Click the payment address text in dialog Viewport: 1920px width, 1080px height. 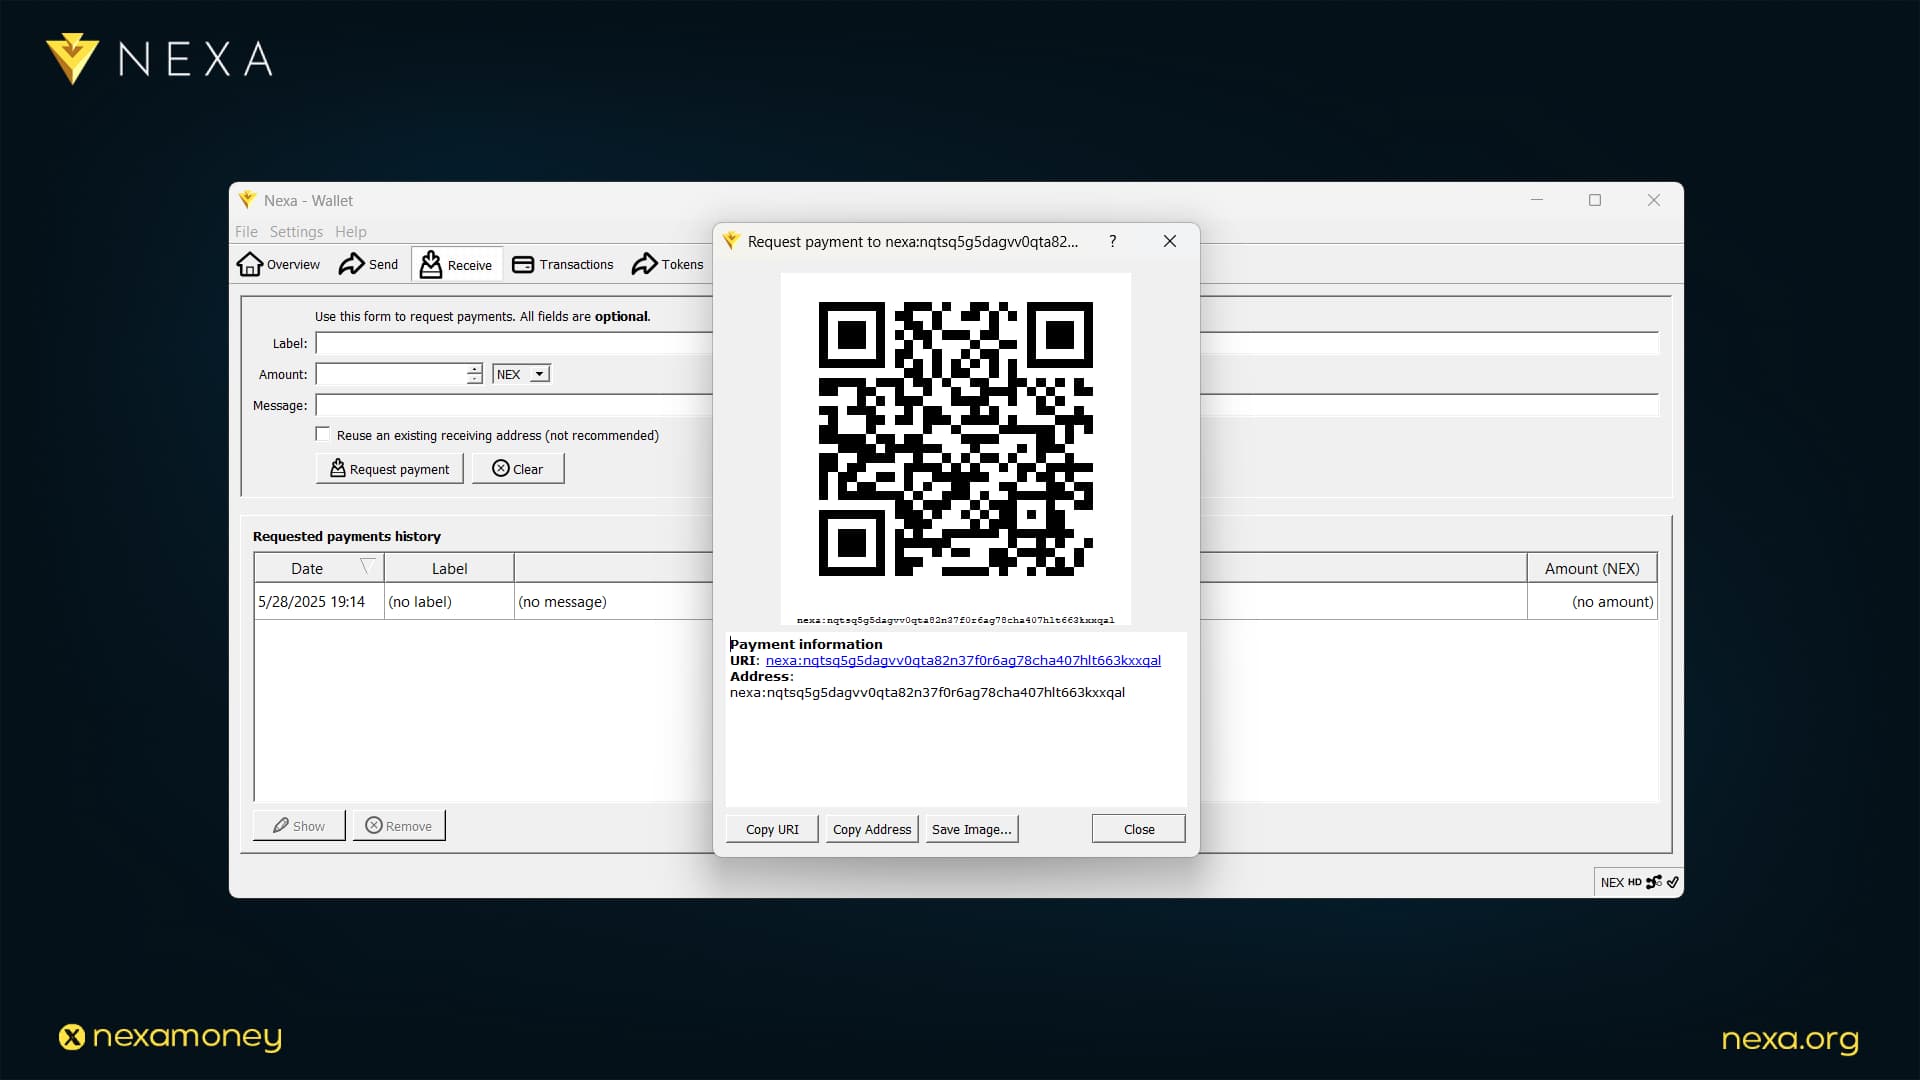click(927, 692)
